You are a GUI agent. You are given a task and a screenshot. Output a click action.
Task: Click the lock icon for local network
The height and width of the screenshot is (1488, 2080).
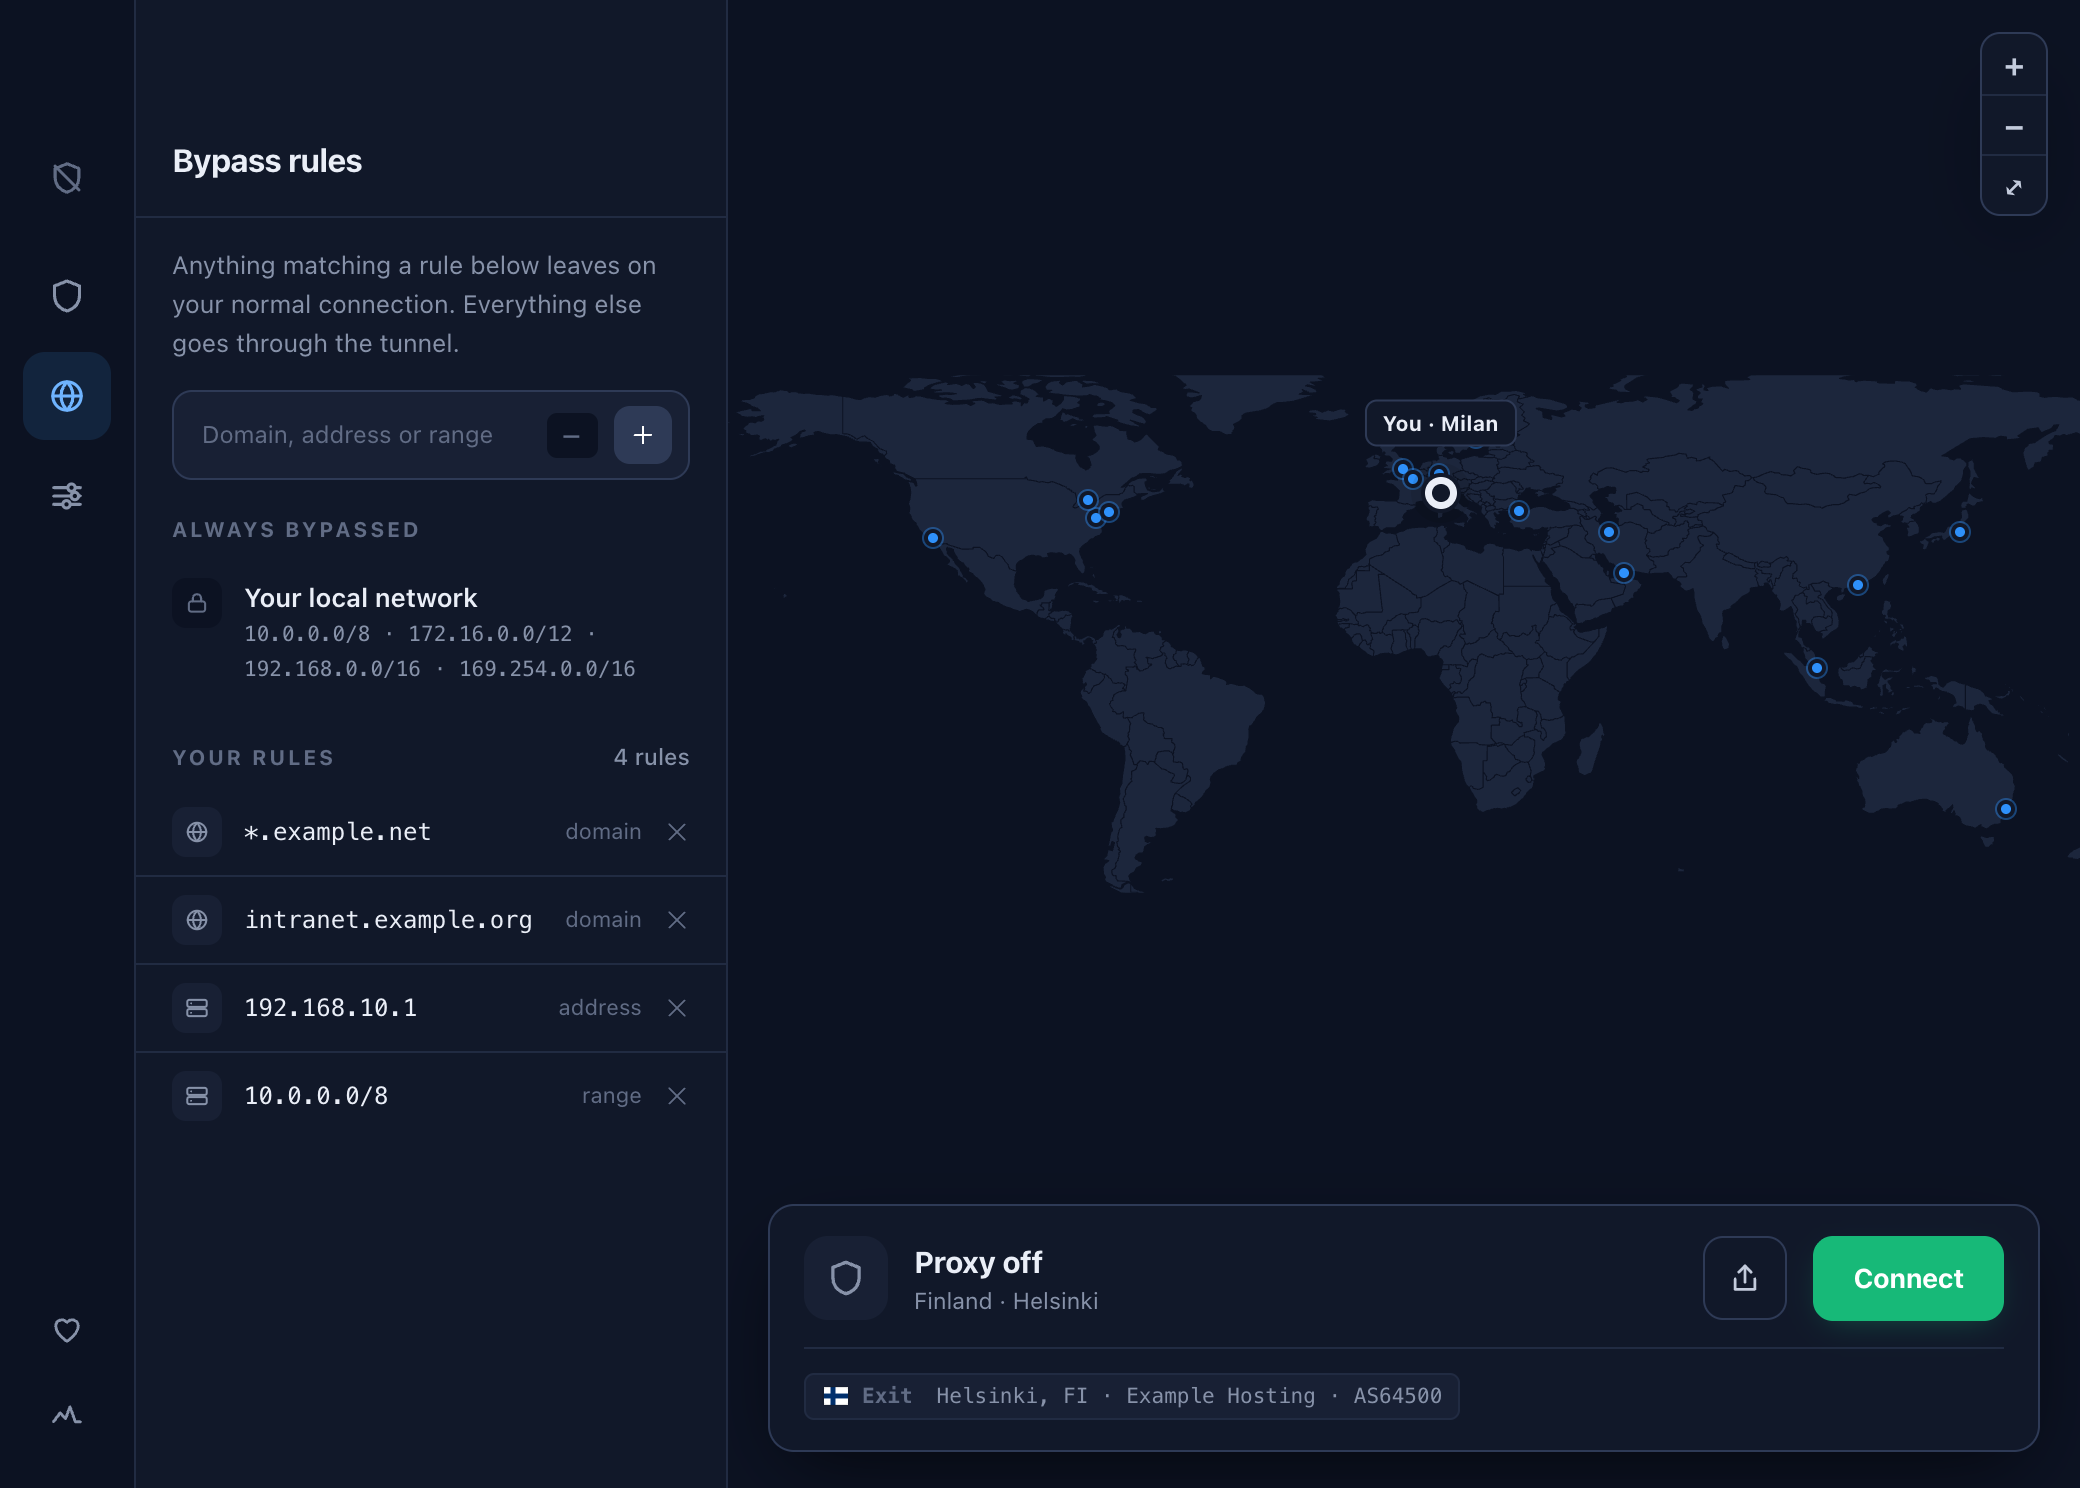click(197, 603)
